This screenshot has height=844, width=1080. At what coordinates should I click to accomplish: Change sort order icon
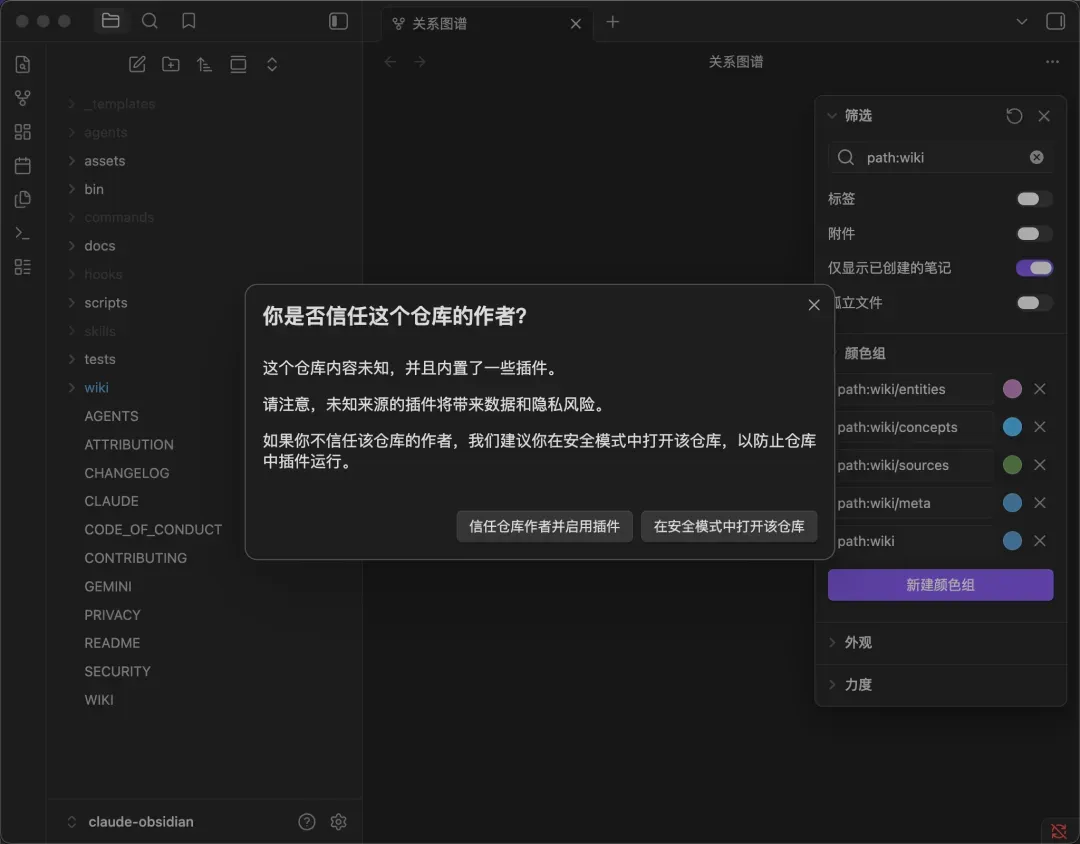(205, 64)
